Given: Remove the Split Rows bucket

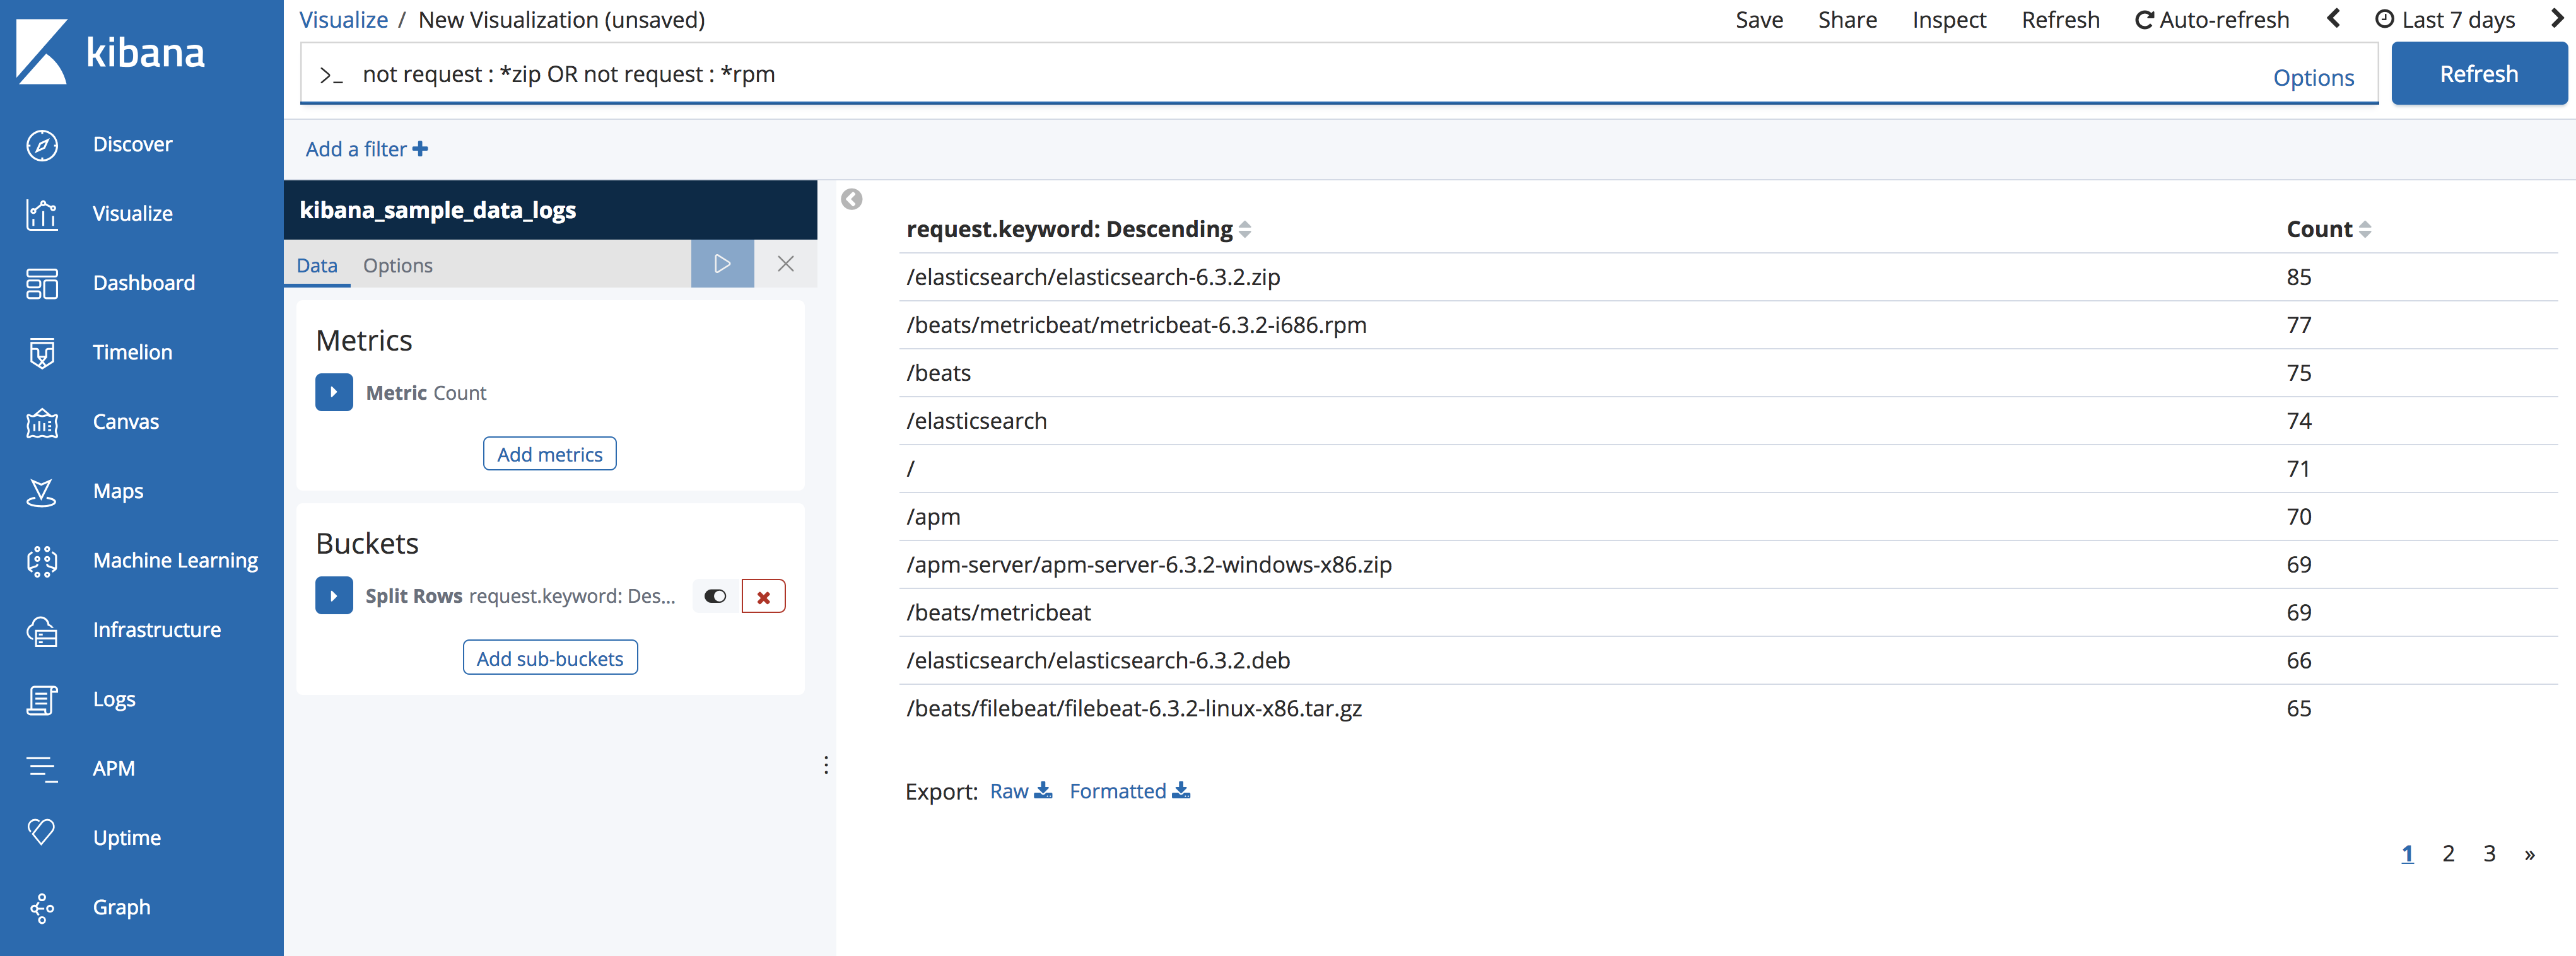Looking at the screenshot, I should 763,597.
